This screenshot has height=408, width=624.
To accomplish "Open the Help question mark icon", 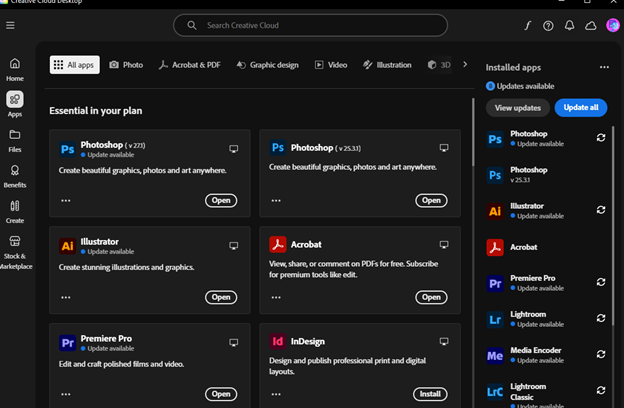I will [548, 25].
